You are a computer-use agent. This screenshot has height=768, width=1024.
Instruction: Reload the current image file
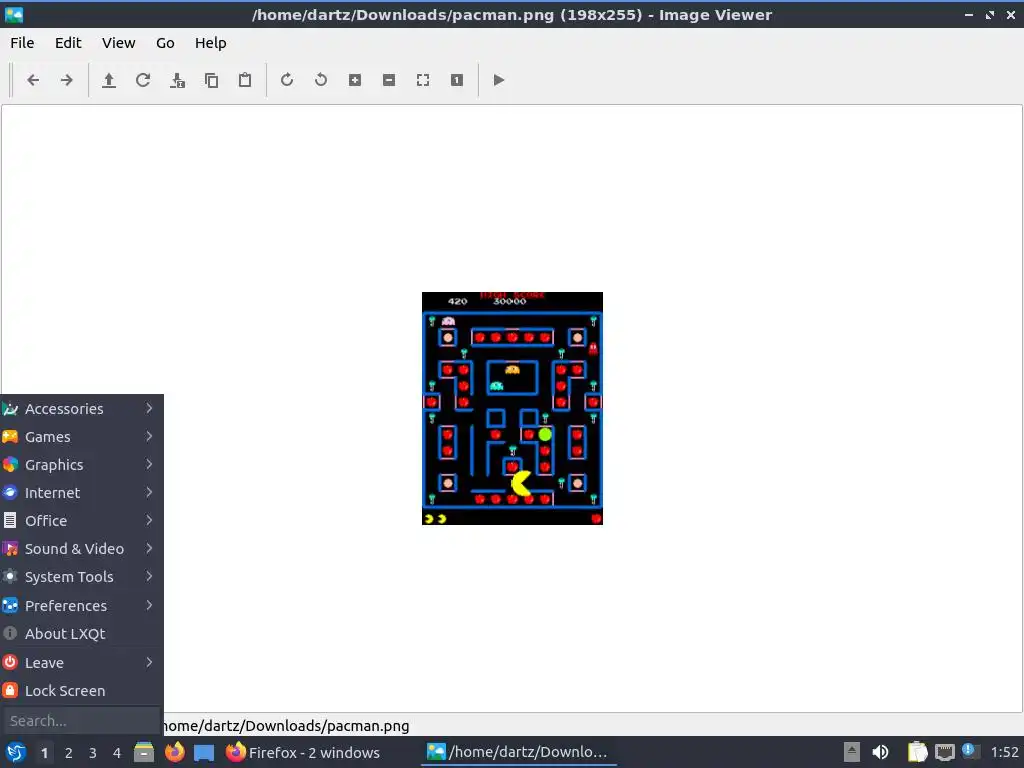(x=143, y=80)
